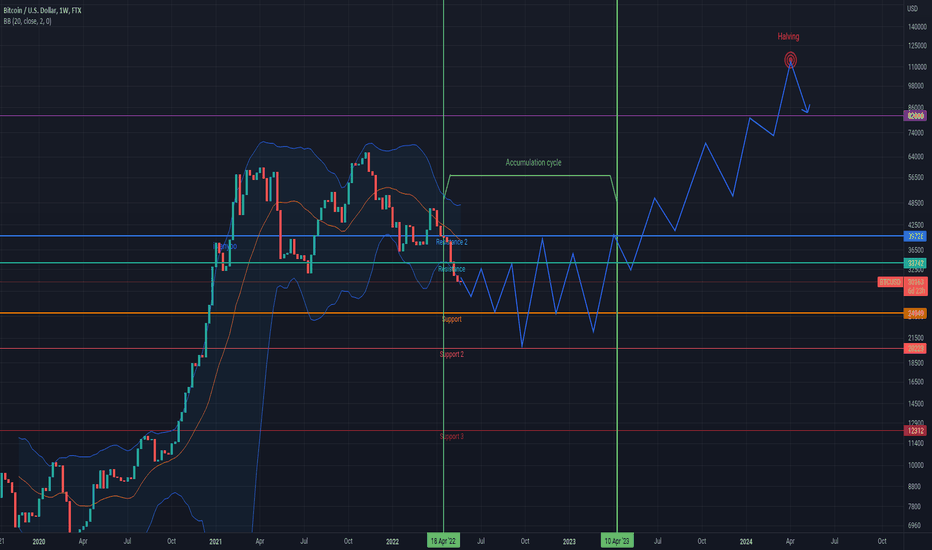Click the 2021 label on time axis
This screenshot has height=550, width=932.
[x=216, y=541]
